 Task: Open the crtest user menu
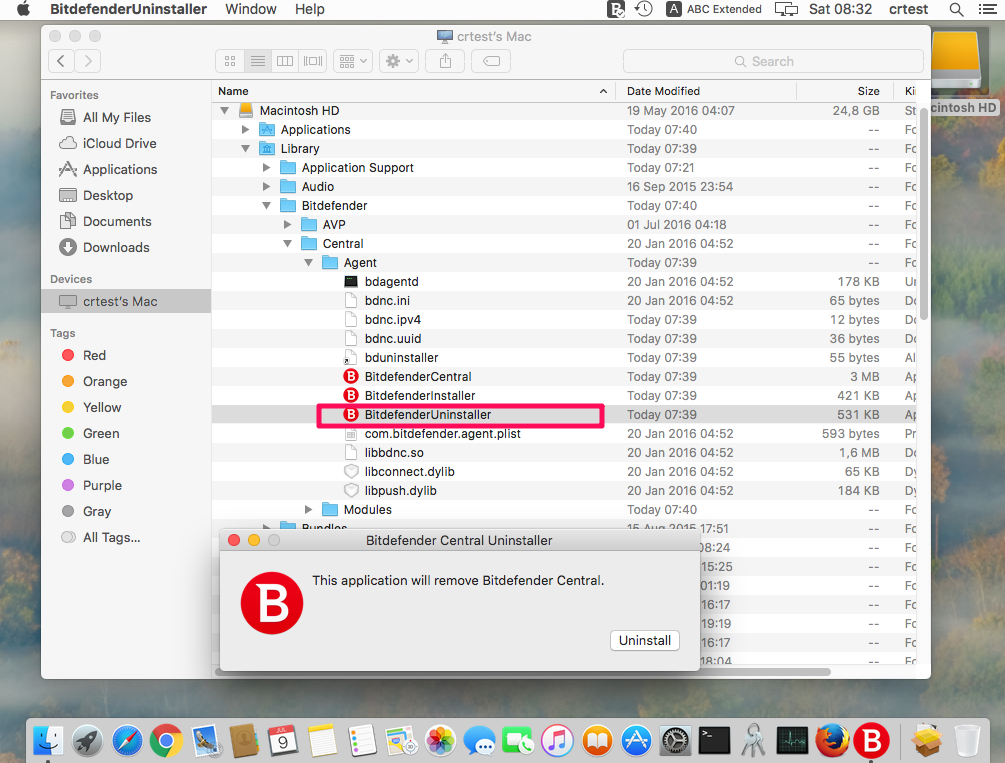(908, 10)
